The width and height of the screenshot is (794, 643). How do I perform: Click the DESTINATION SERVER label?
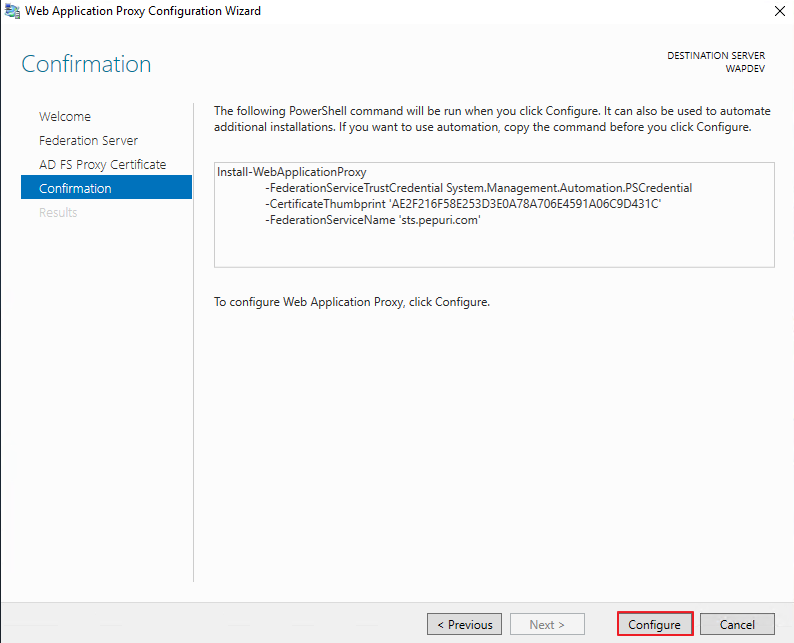coord(716,56)
